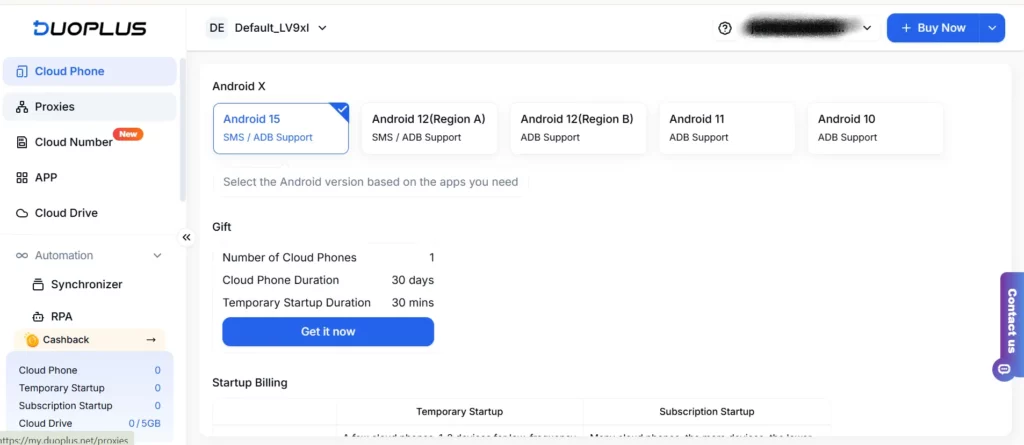Click the Synchronizer icon
This screenshot has height=445, width=1024.
coord(38,284)
